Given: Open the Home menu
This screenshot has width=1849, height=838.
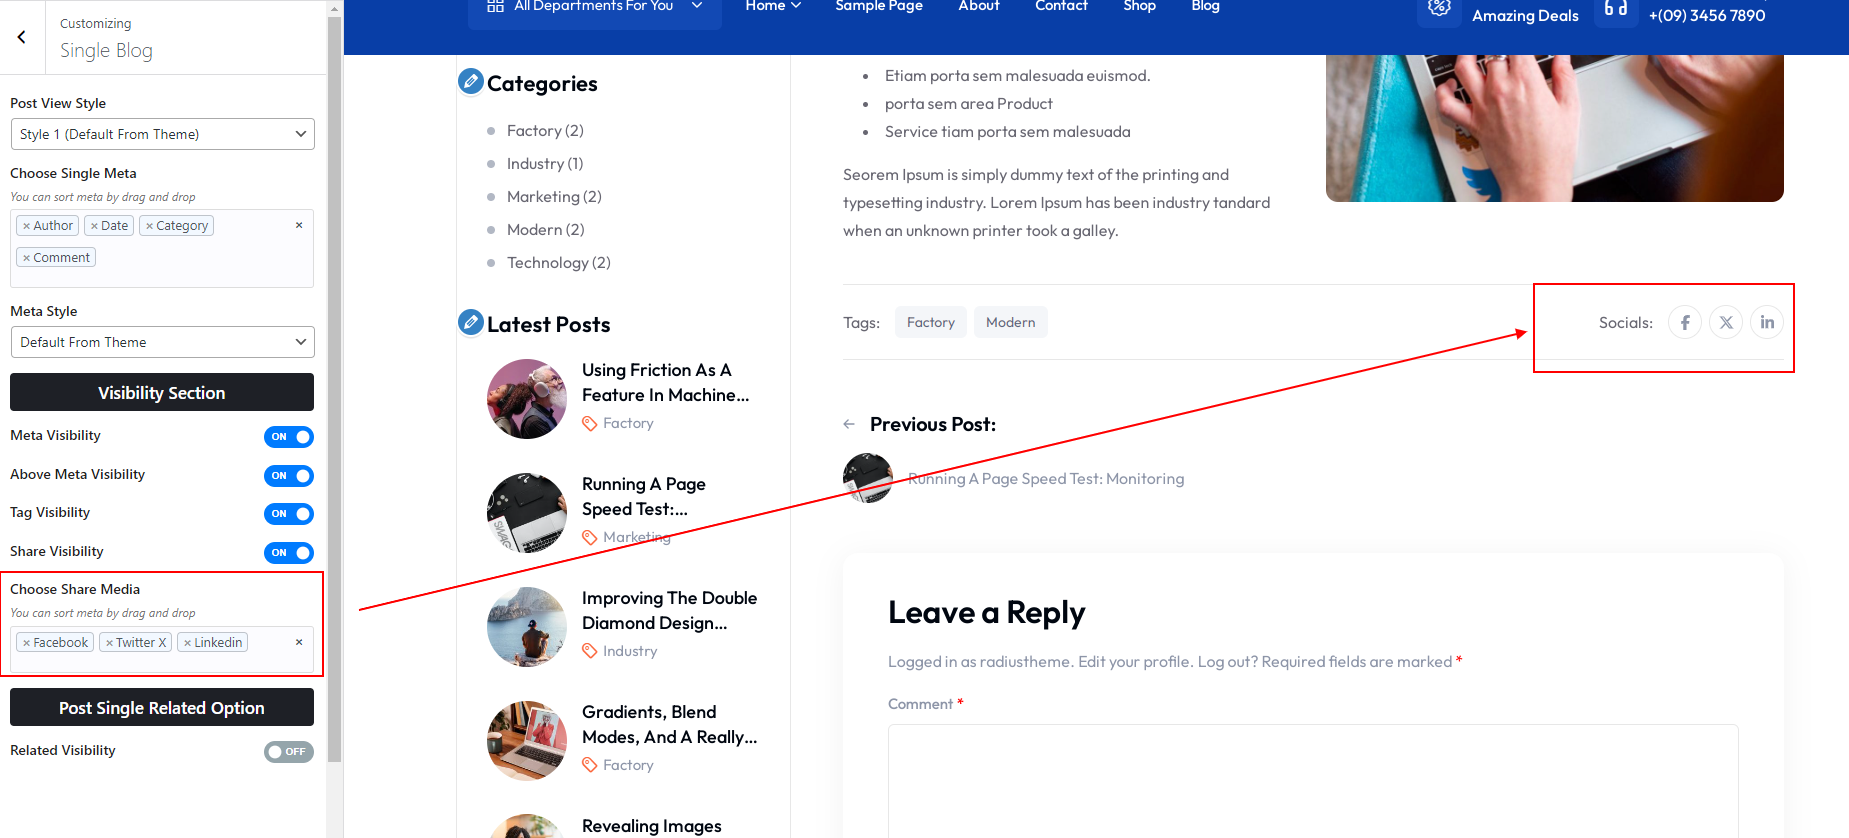Looking at the screenshot, I should click(x=773, y=6).
